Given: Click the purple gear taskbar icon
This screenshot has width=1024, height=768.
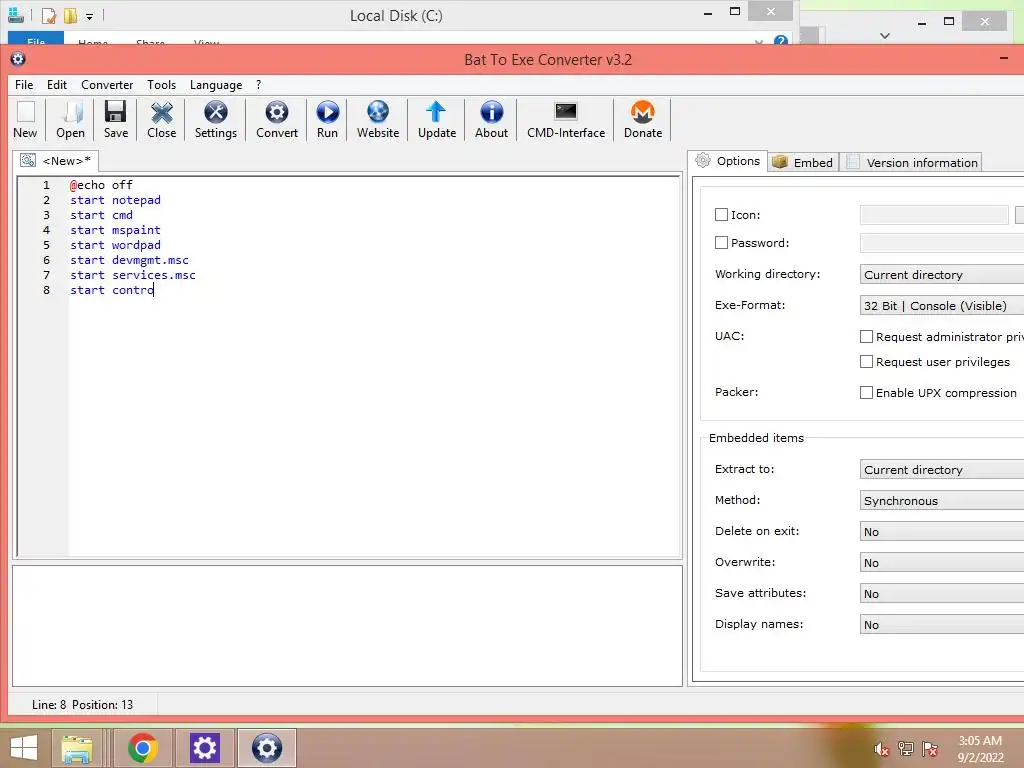Looking at the screenshot, I should coord(204,748).
